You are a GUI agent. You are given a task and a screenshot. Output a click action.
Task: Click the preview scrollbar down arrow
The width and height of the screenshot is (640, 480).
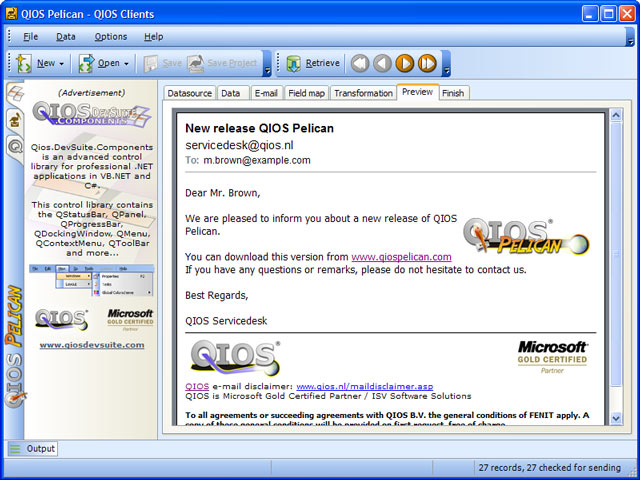click(616, 418)
